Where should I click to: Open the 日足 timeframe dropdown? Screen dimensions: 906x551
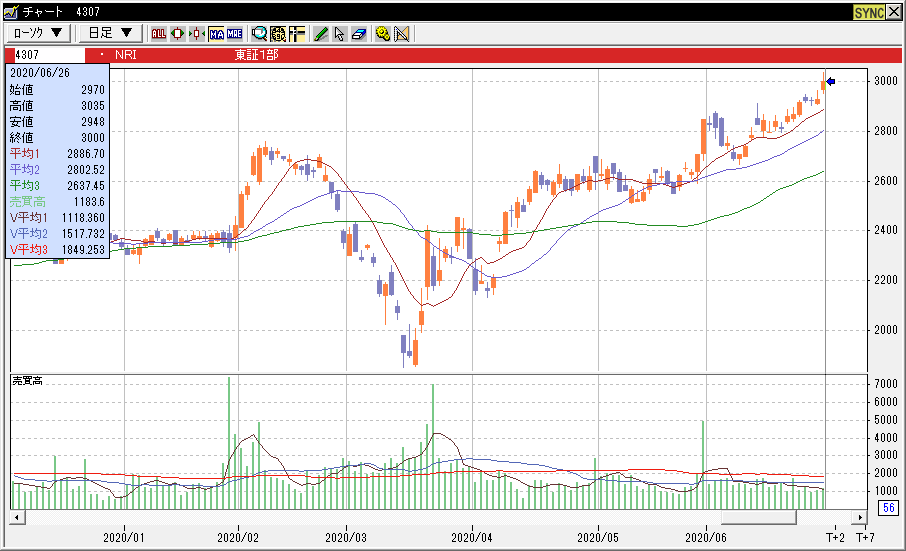point(109,33)
